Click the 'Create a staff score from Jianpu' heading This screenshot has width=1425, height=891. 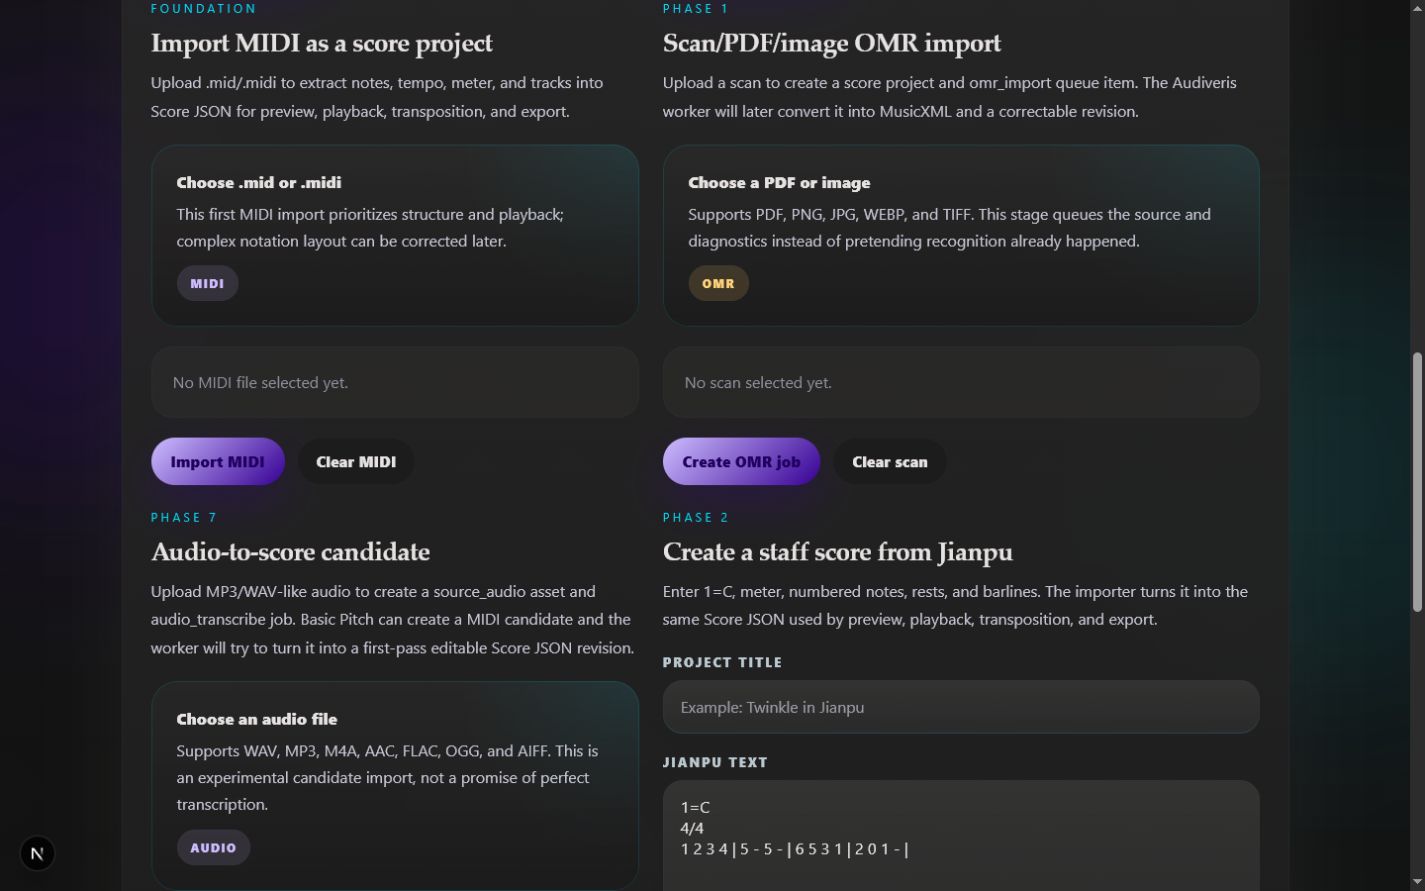click(x=838, y=552)
